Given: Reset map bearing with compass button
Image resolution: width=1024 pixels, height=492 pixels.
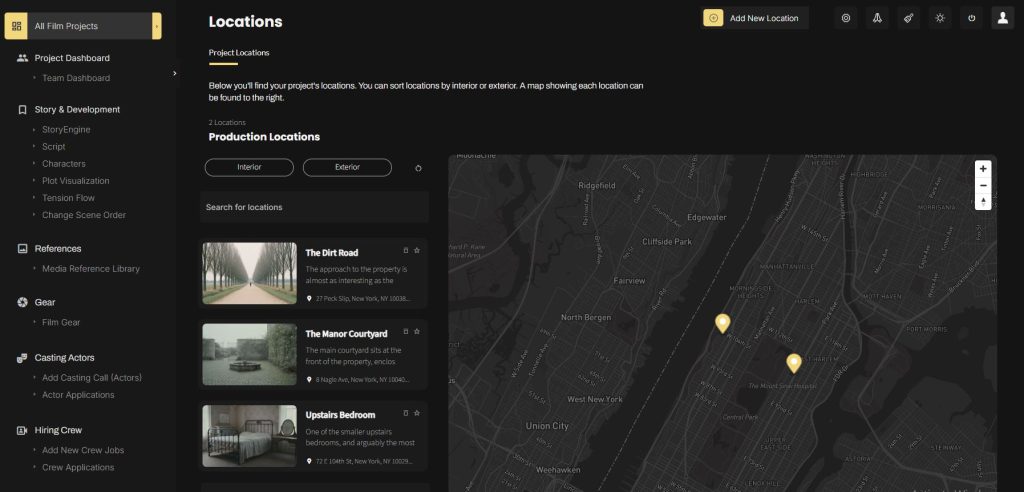Looking at the screenshot, I should (x=983, y=201).
